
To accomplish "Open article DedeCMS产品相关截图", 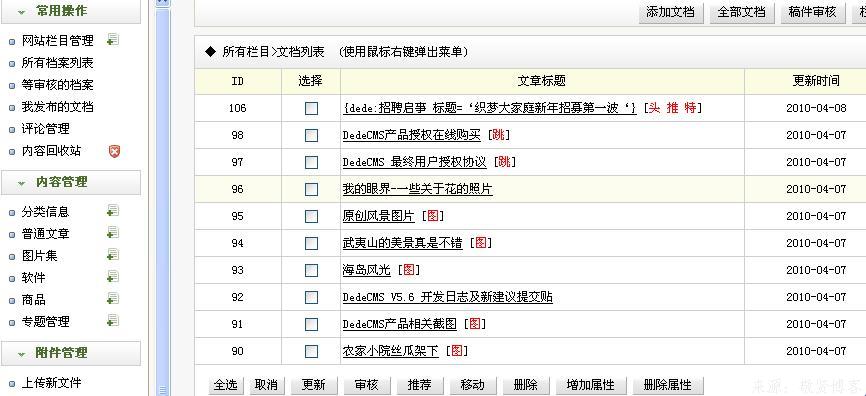I will coord(399,324).
